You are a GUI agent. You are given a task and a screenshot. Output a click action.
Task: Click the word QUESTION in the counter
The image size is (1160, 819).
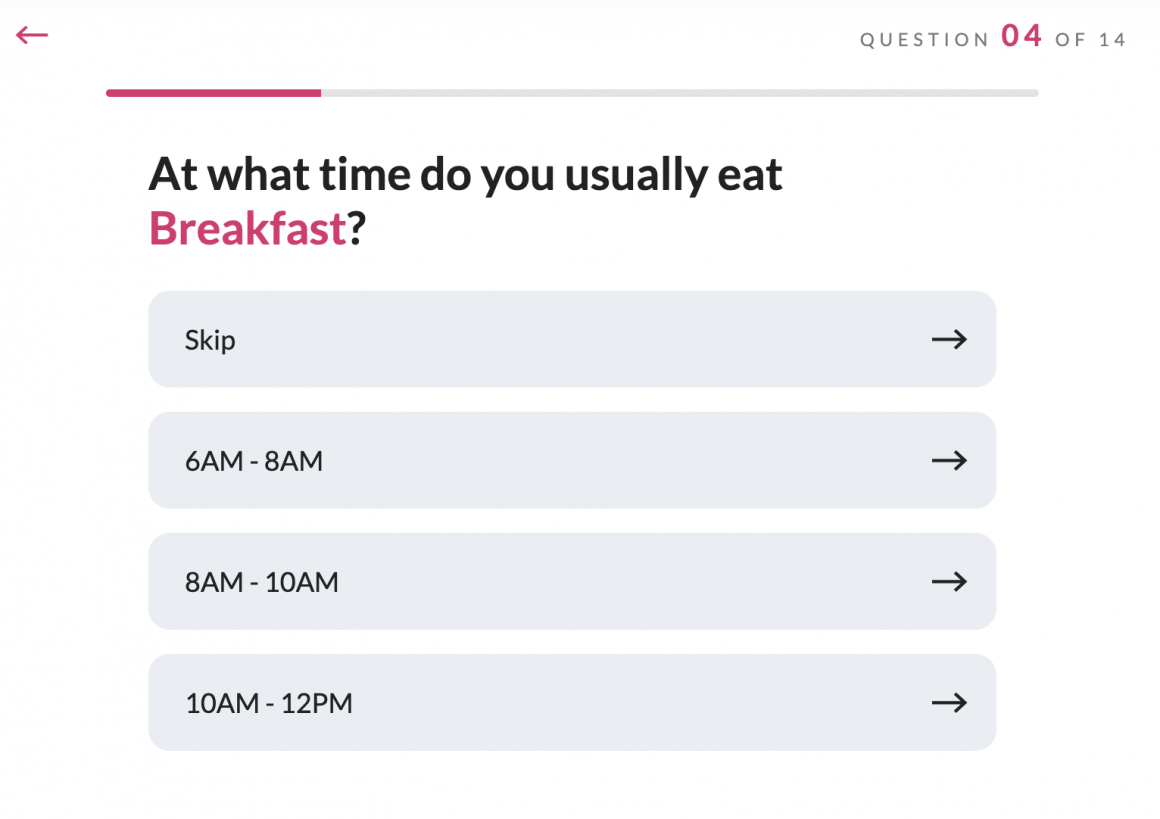925,40
